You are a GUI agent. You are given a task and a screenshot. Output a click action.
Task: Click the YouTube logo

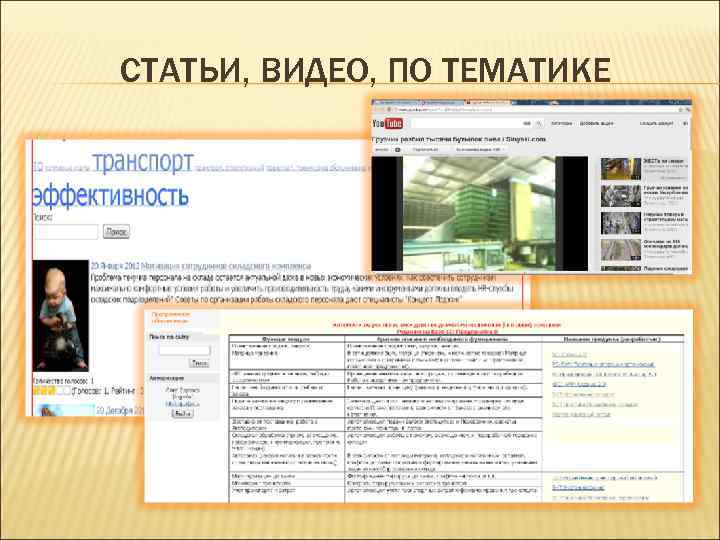[387, 123]
